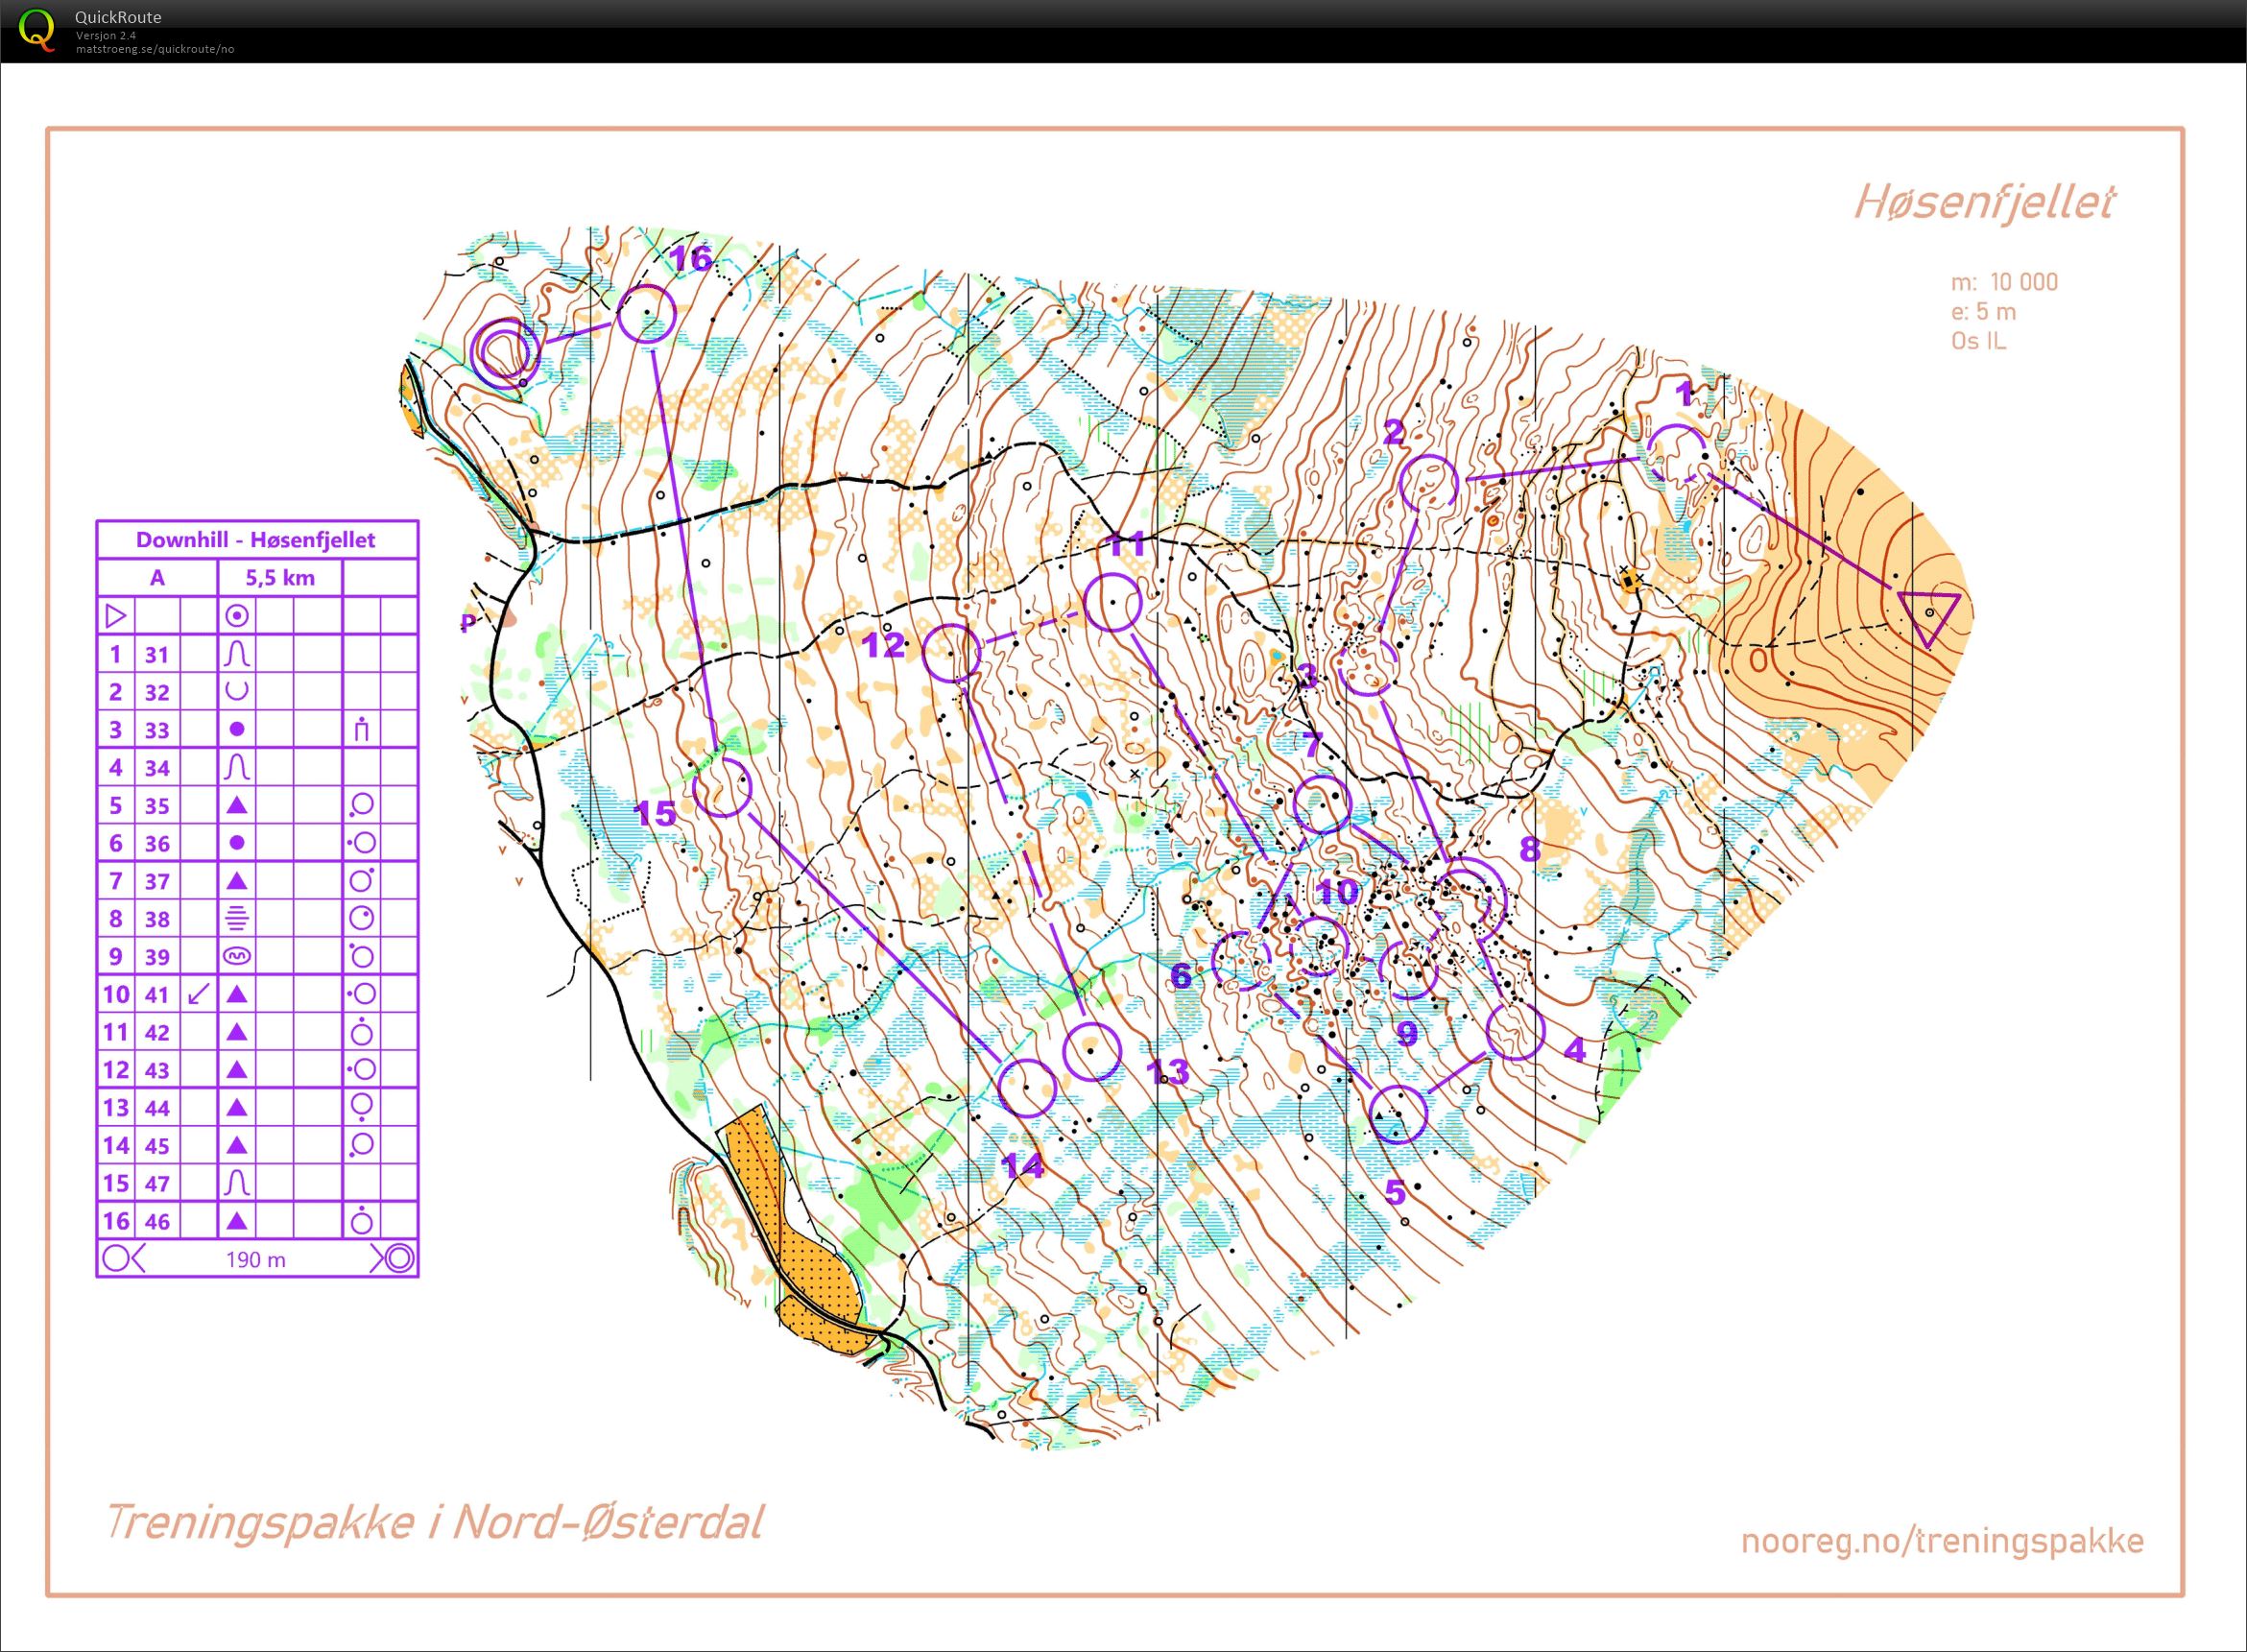Click the oval feature symbol in row 9 (code 39)
Image resolution: width=2247 pixels, height=1652 pixels.
[237, 956]
